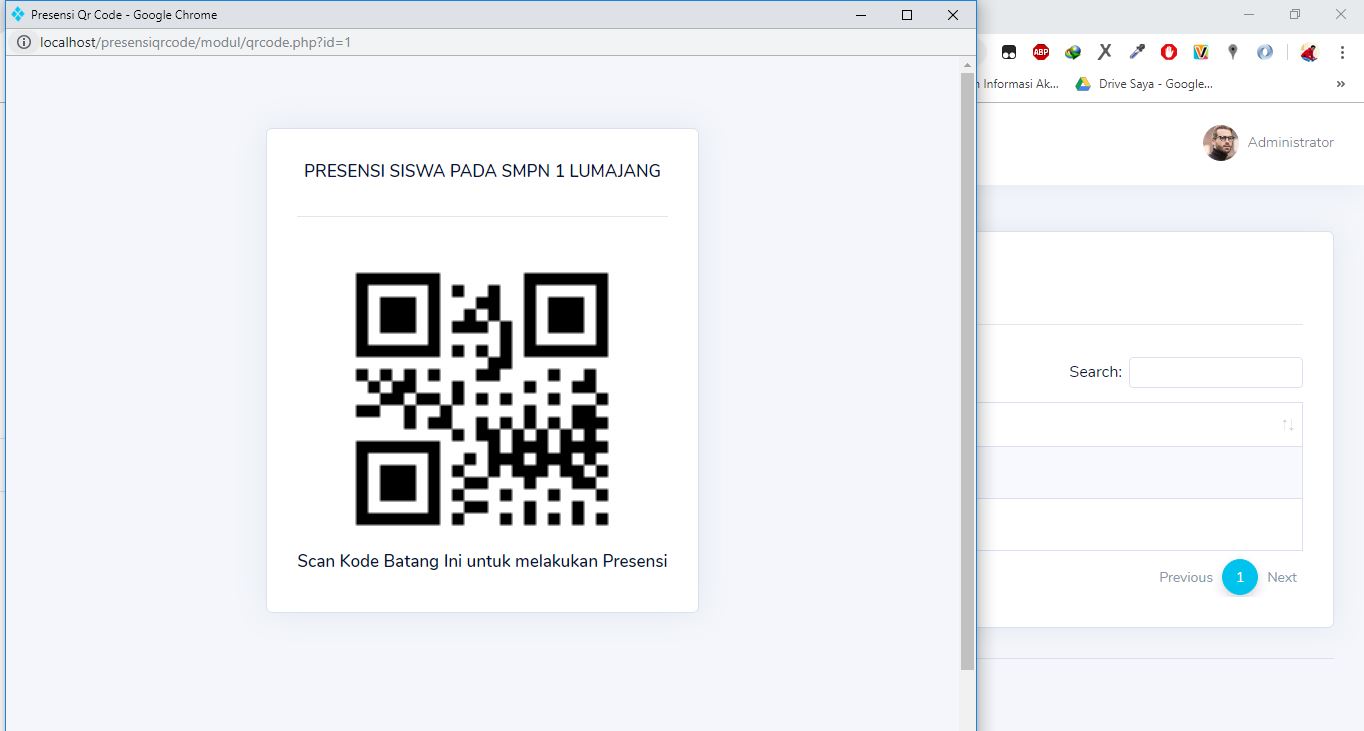Open the Drive Saya Google bookmark
This screenshot has height=731, width=1364.
pos(1146,84)
